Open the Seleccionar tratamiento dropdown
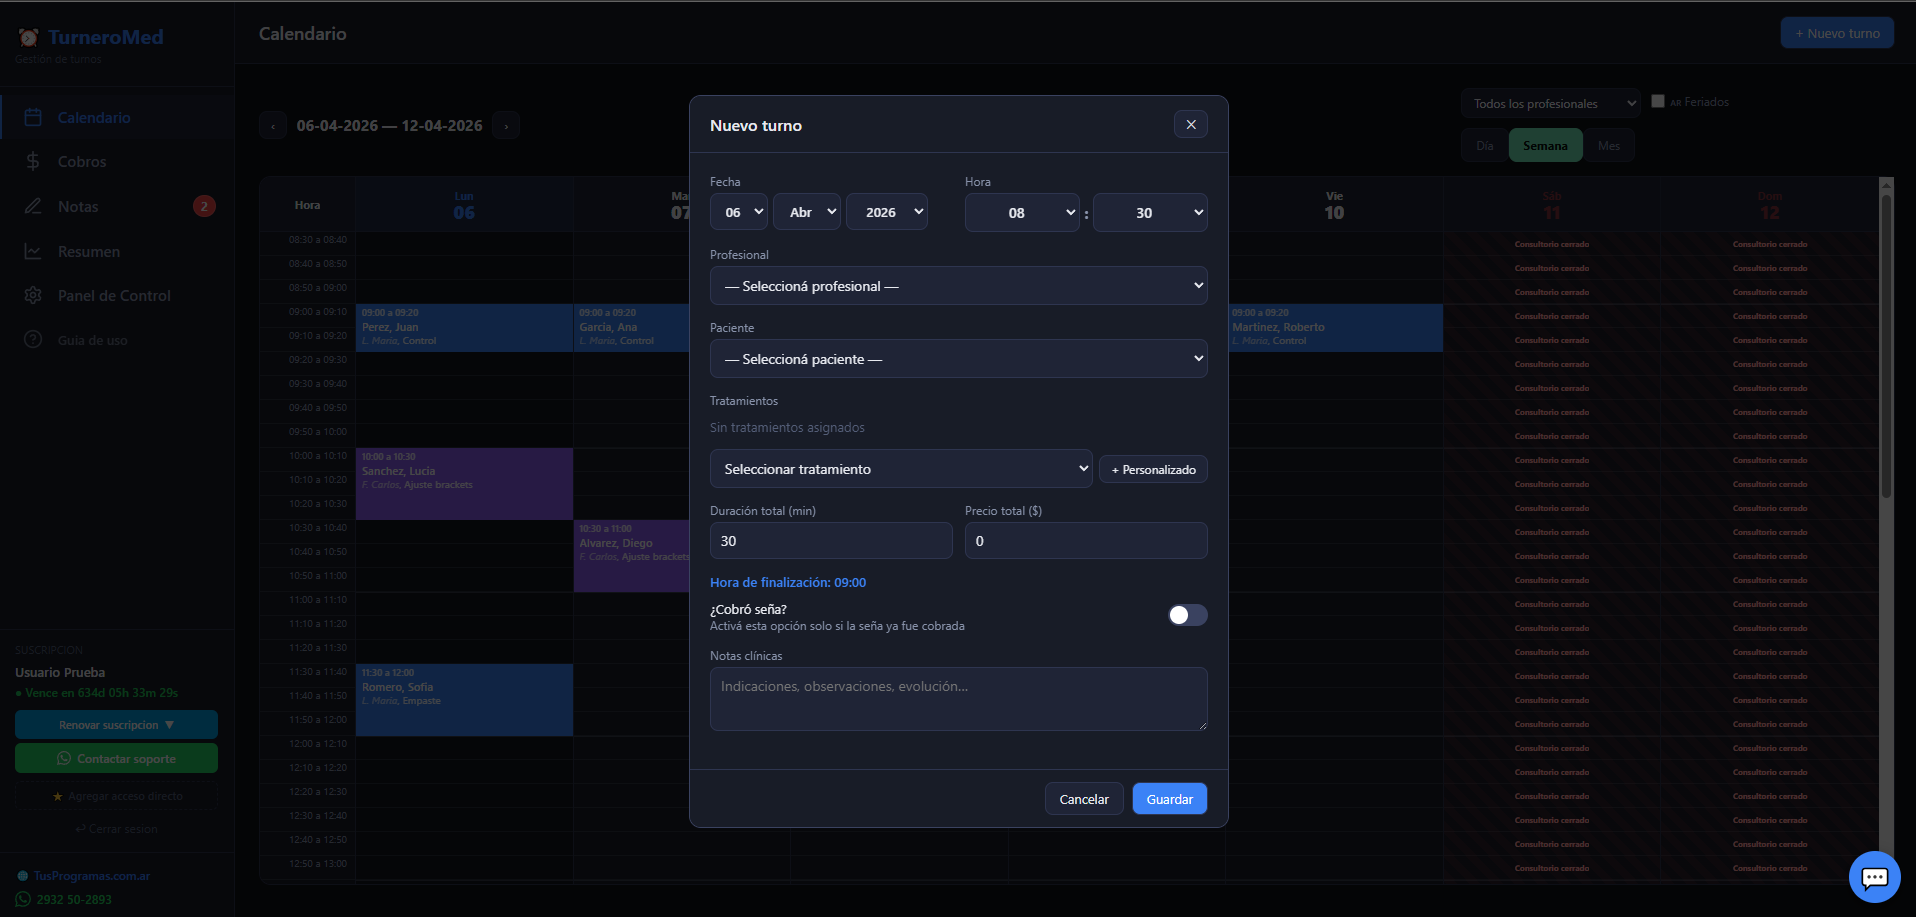 [900, 469]
